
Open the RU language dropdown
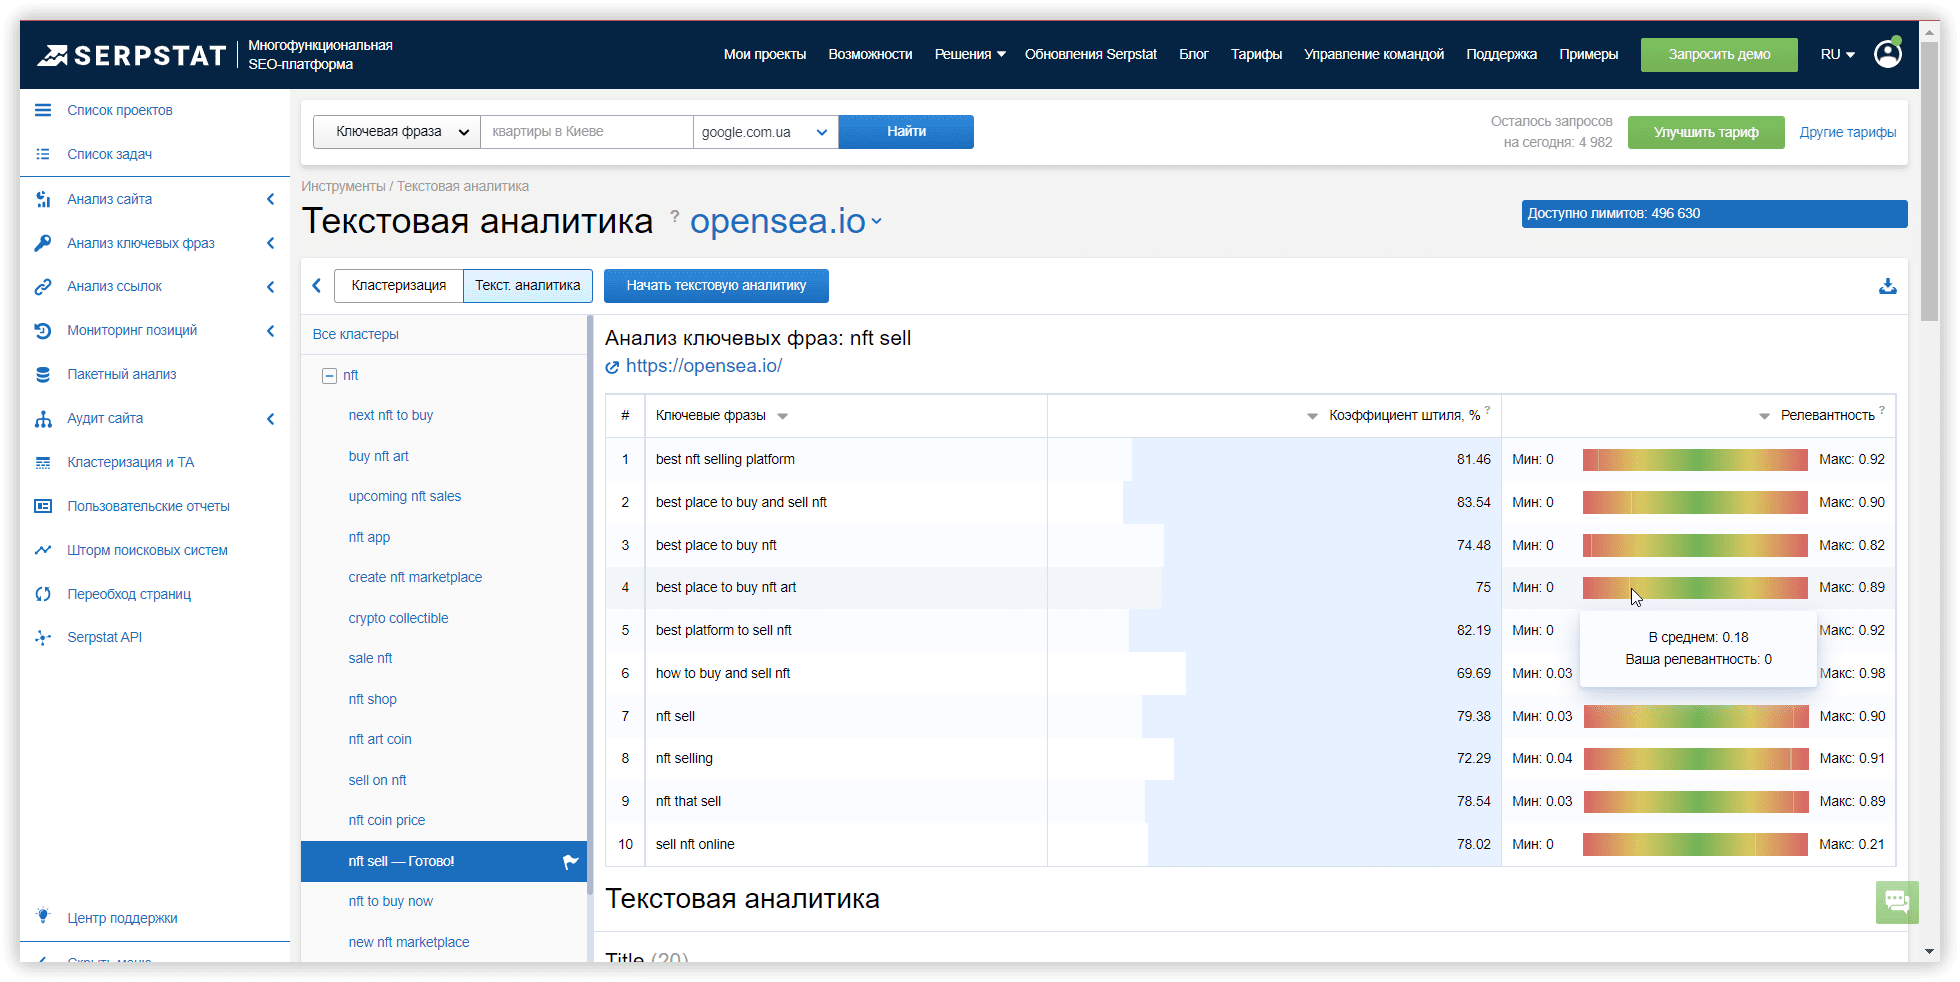click(1837, 54)
